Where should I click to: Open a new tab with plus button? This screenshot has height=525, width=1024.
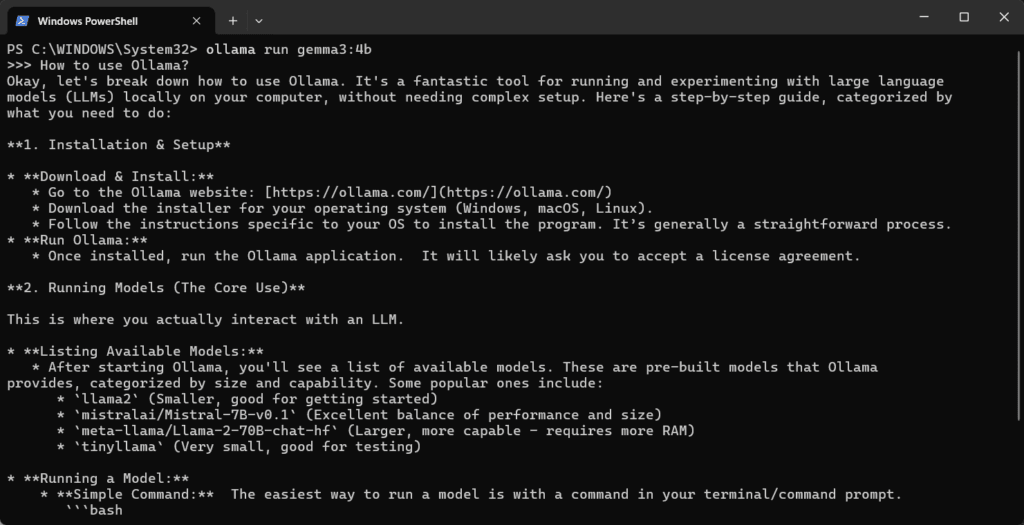[x=233, y=20]
